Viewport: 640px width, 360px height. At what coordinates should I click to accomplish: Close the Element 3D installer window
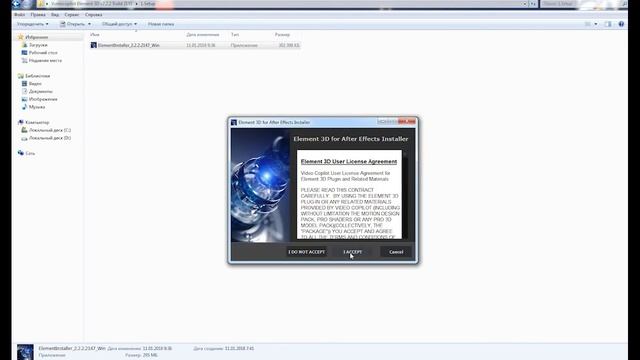click(407, 122)
